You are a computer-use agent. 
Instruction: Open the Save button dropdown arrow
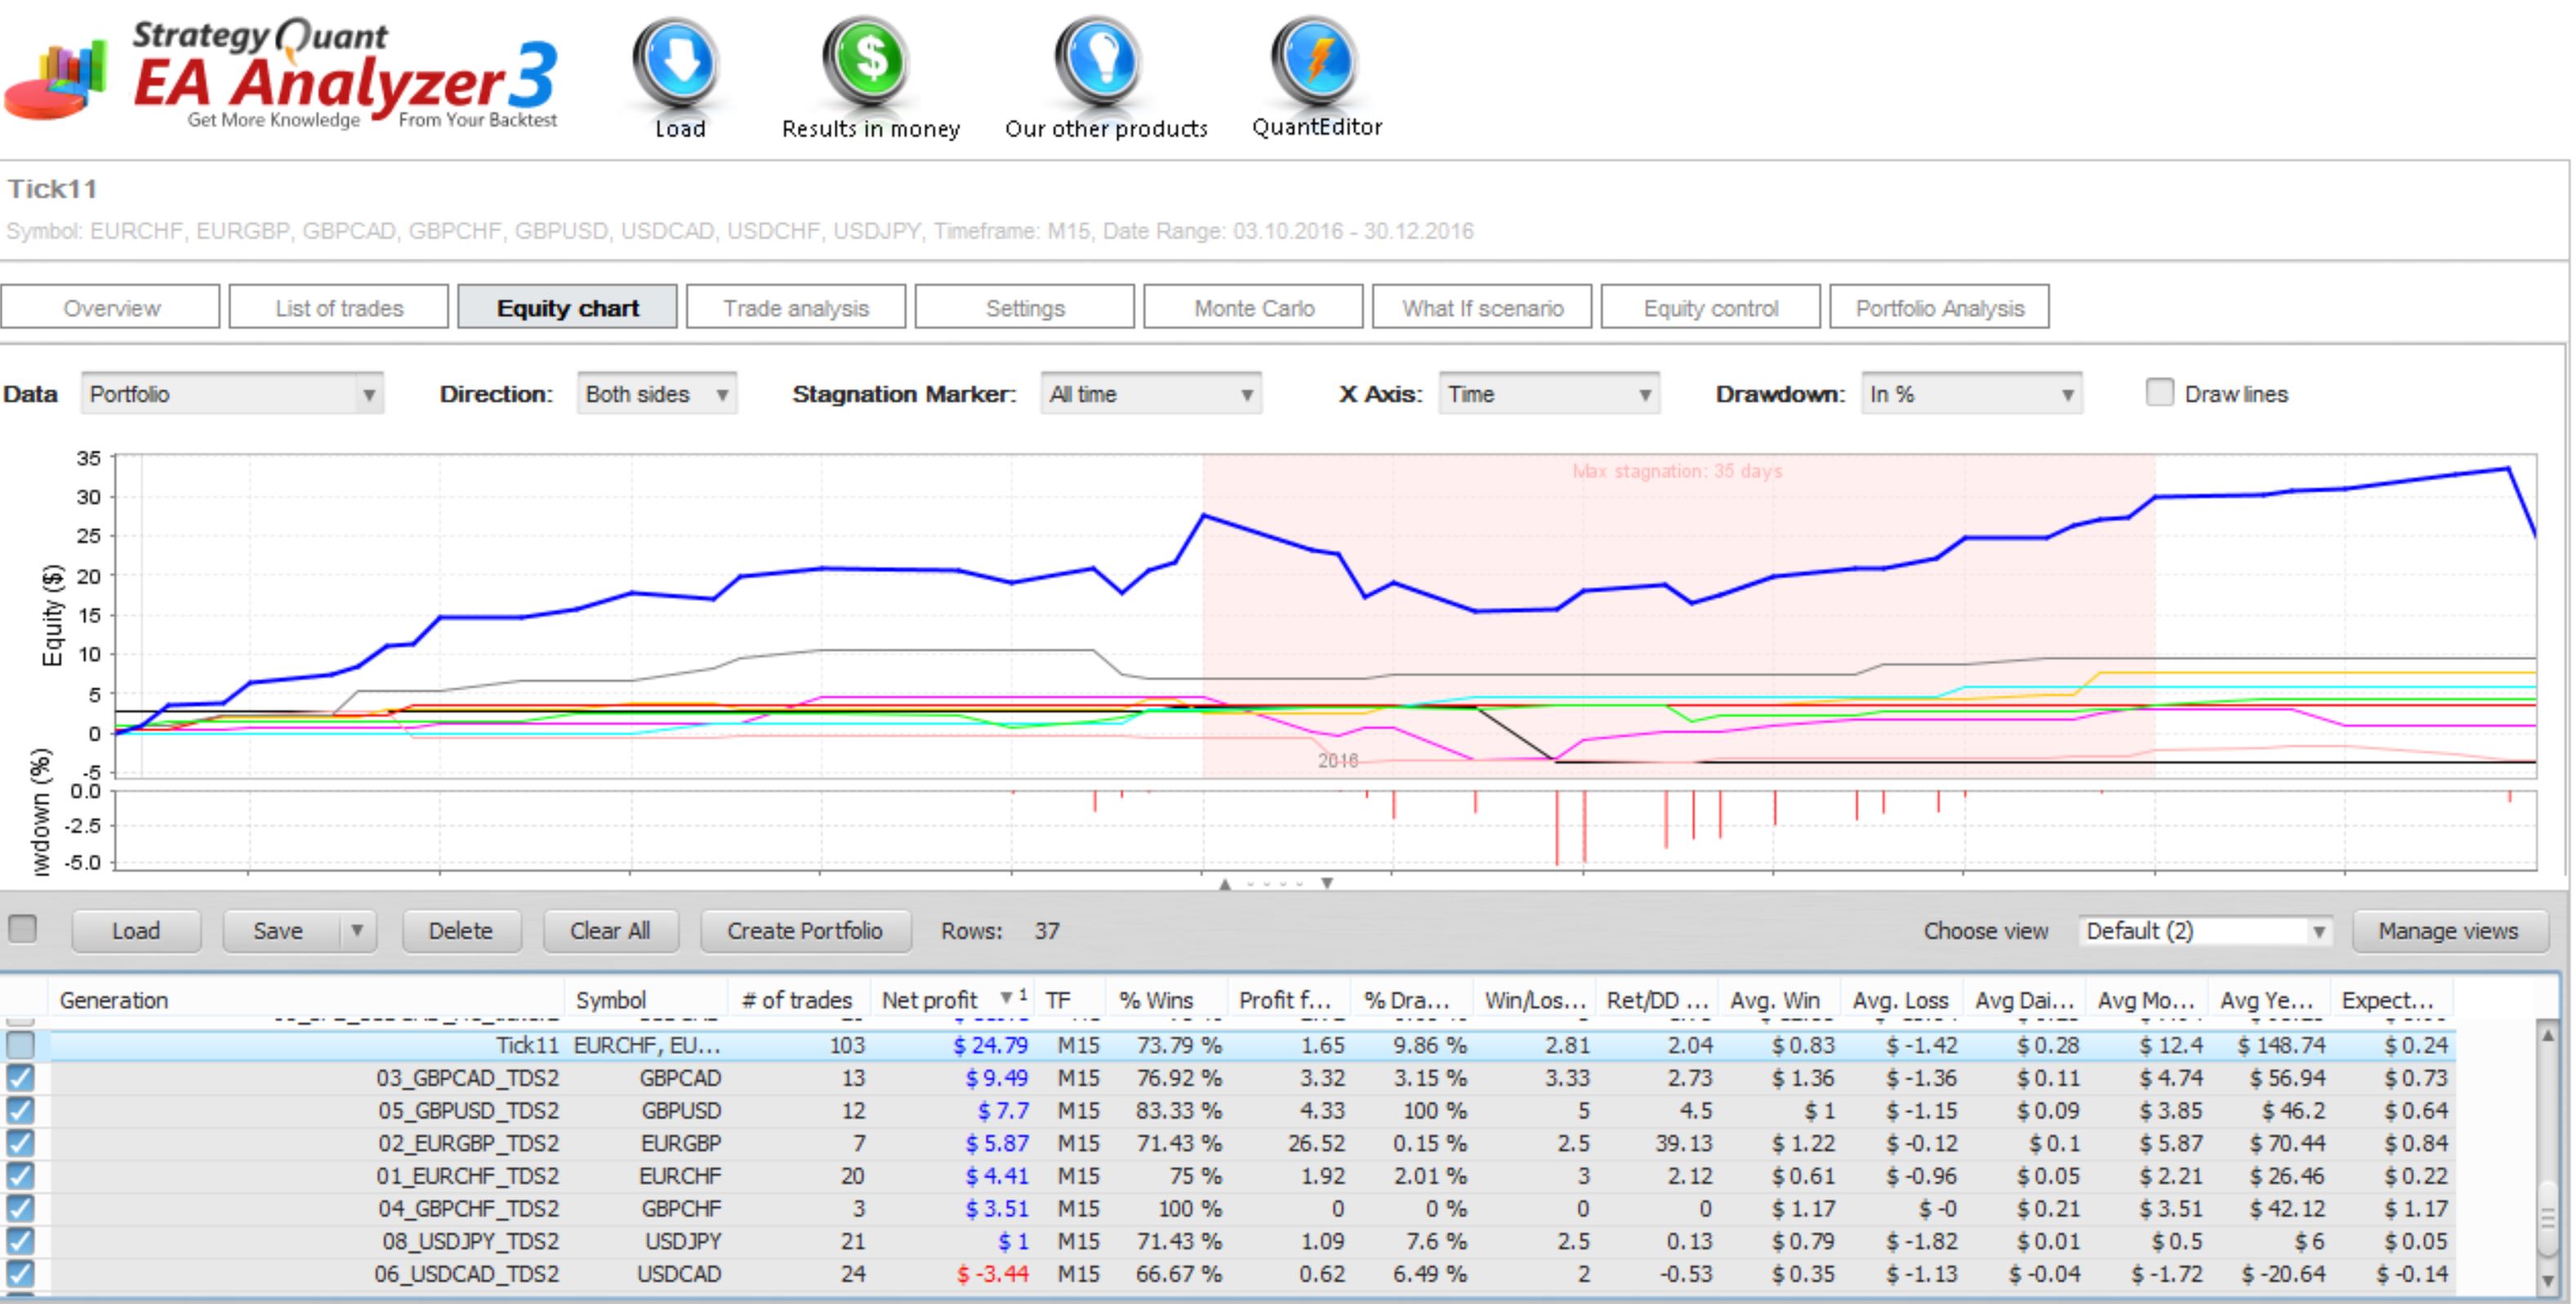(x=357, y=930)
